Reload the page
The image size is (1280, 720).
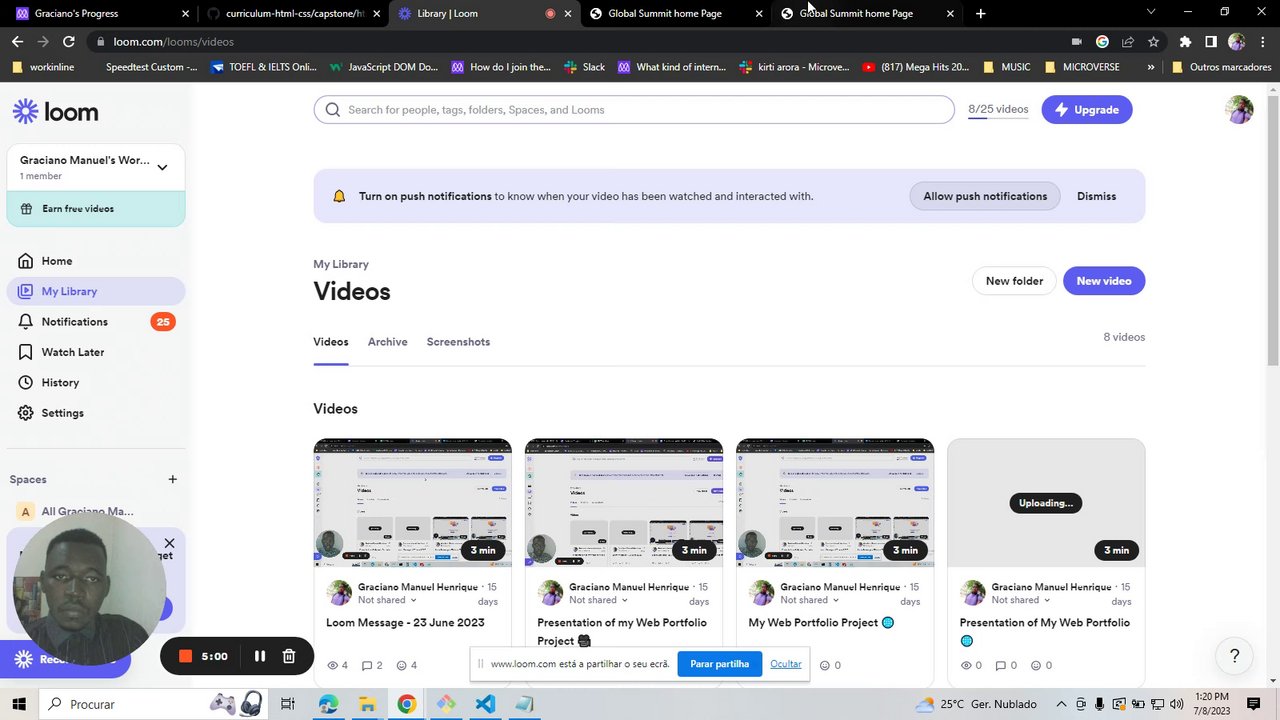(x=68, y=42)
